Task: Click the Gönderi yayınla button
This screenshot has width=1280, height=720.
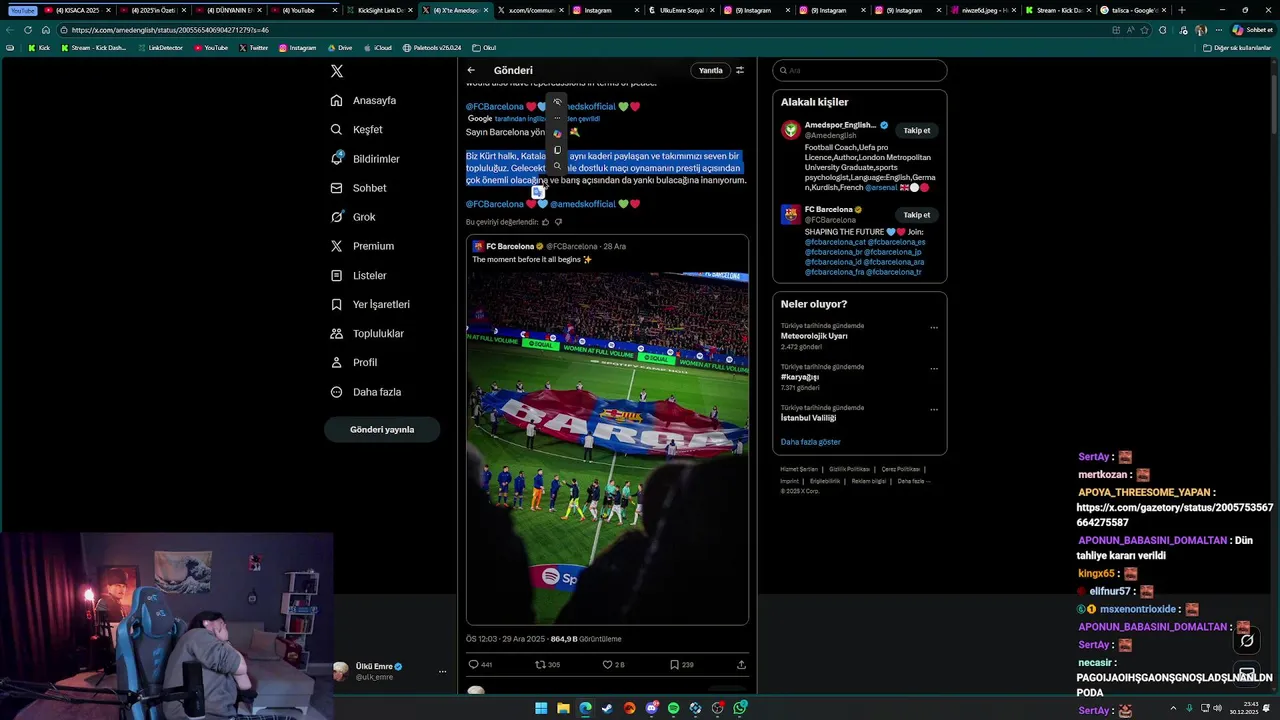Action: (x=382, y=430)
